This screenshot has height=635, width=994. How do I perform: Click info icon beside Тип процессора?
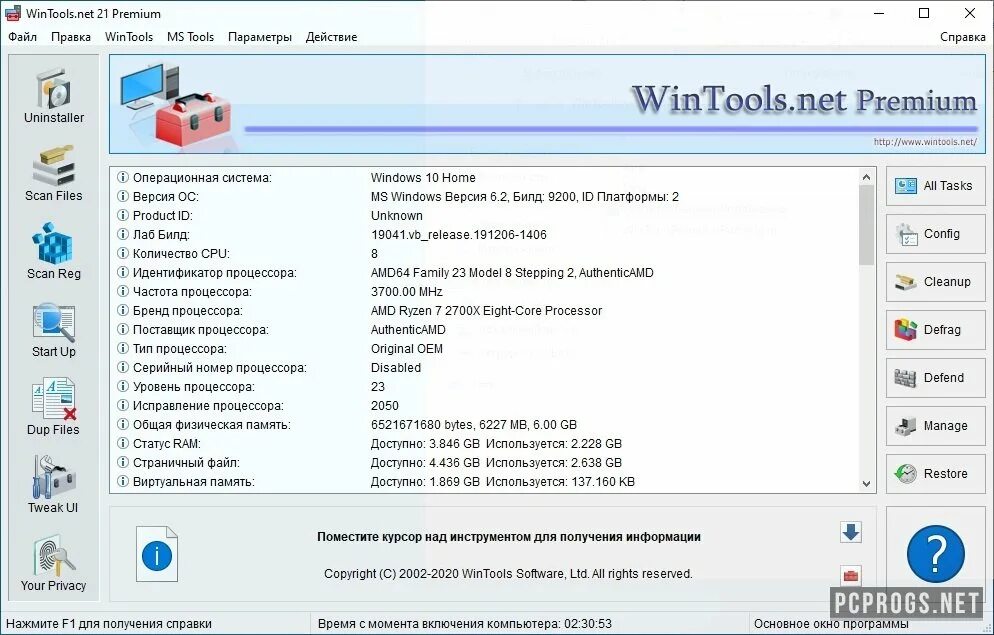(123, 349)
